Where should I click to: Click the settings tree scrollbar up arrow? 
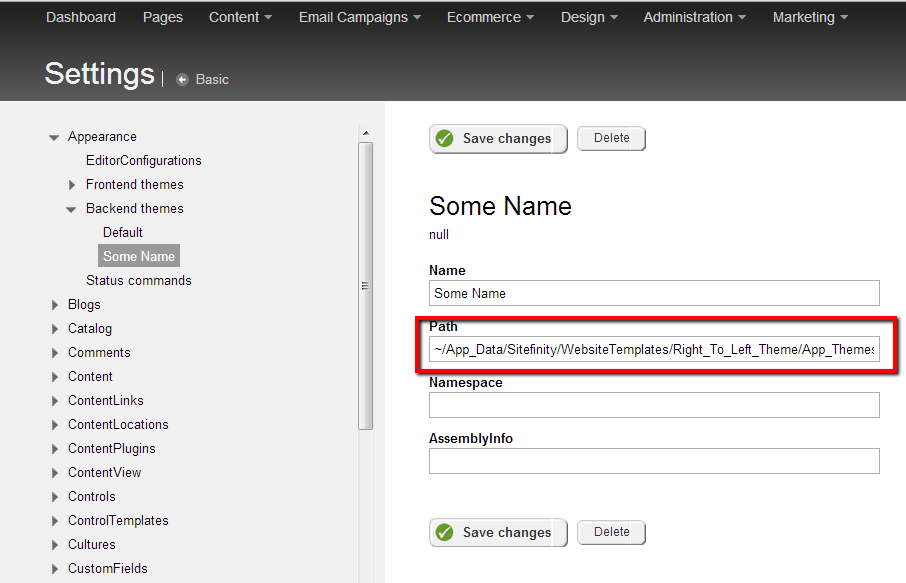366,133
